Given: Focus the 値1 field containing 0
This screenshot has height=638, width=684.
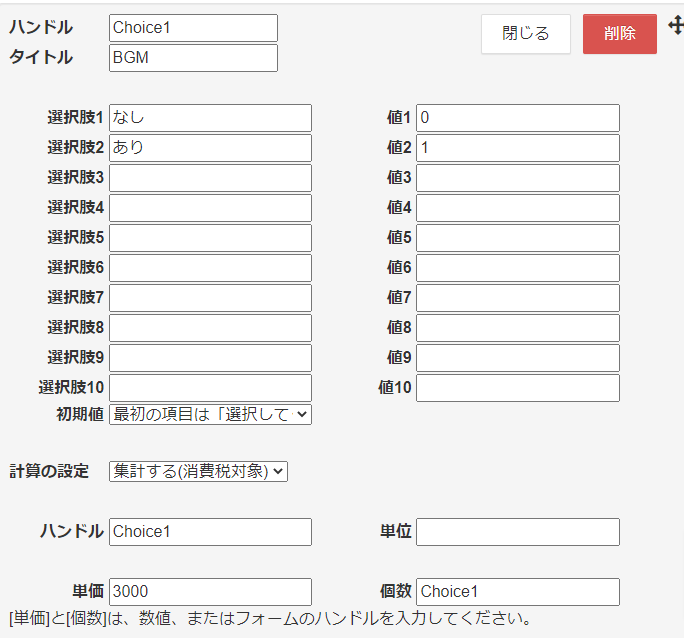Looking at the screenshot, I should pyautogui.click(x=517, y=118).
